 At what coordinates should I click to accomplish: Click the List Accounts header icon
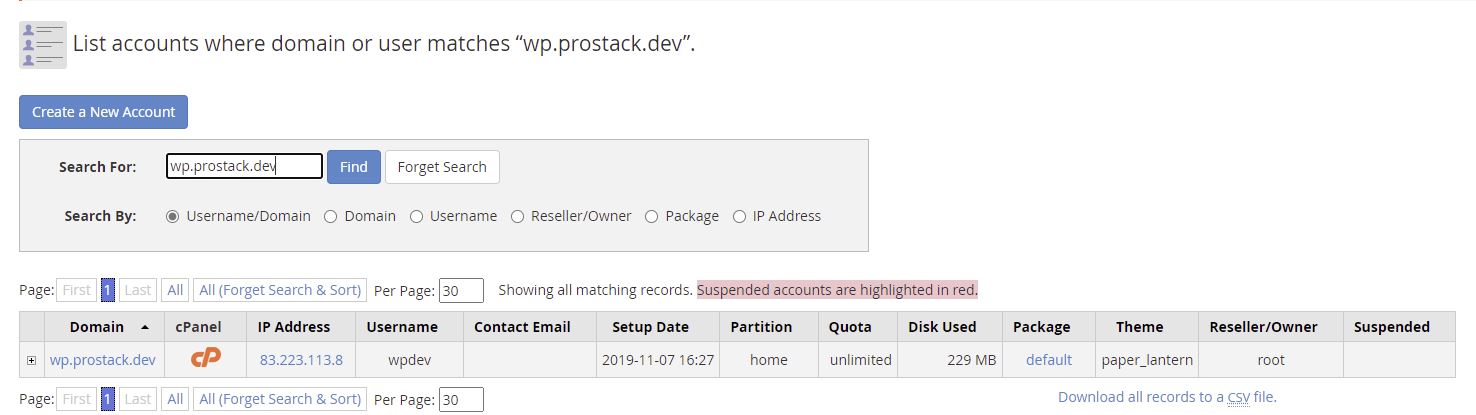tap(43, 44)
